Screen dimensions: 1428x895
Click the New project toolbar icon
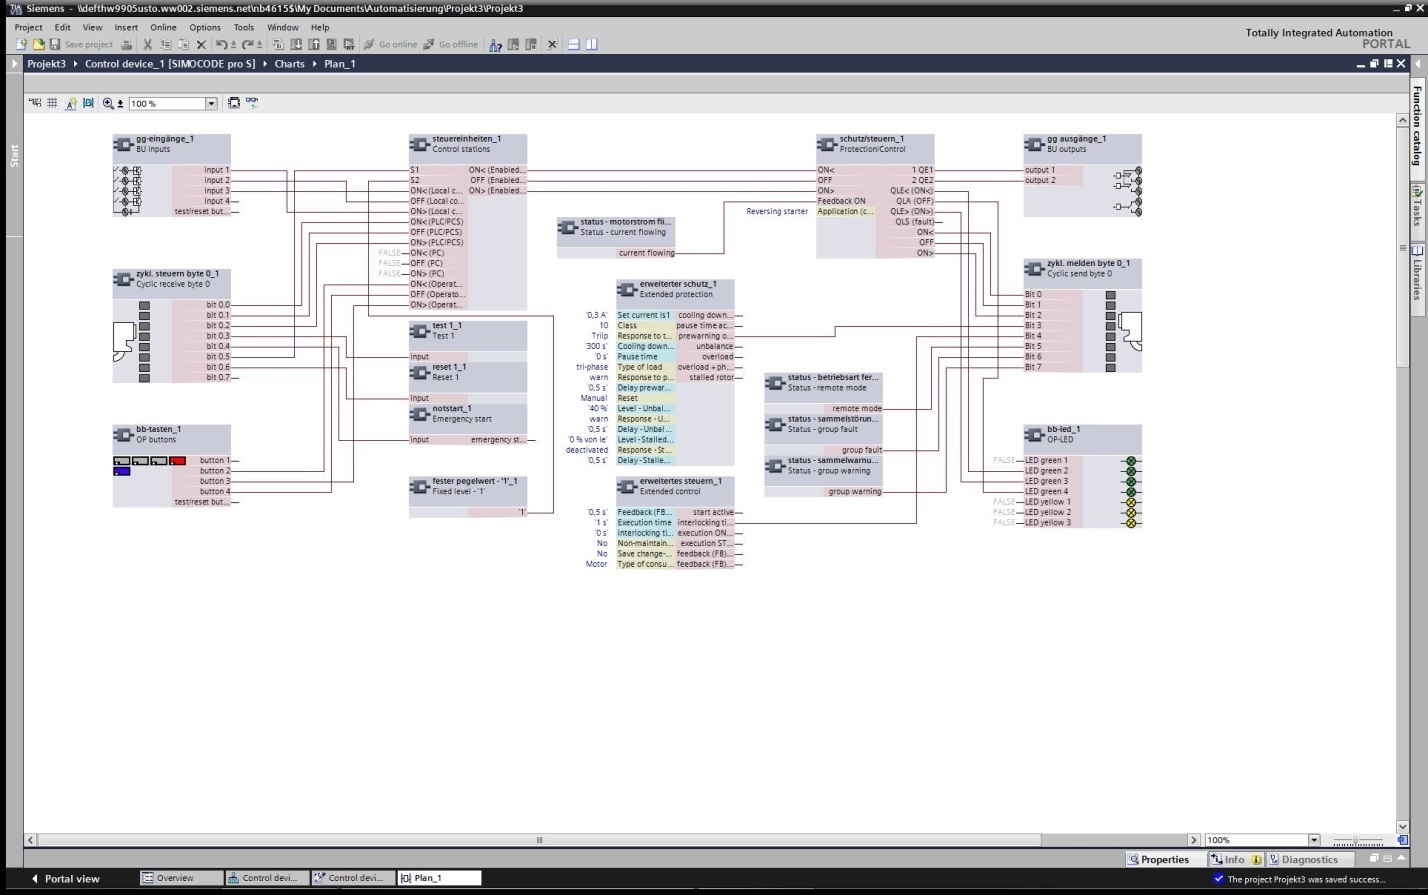[x=22, y=45]
